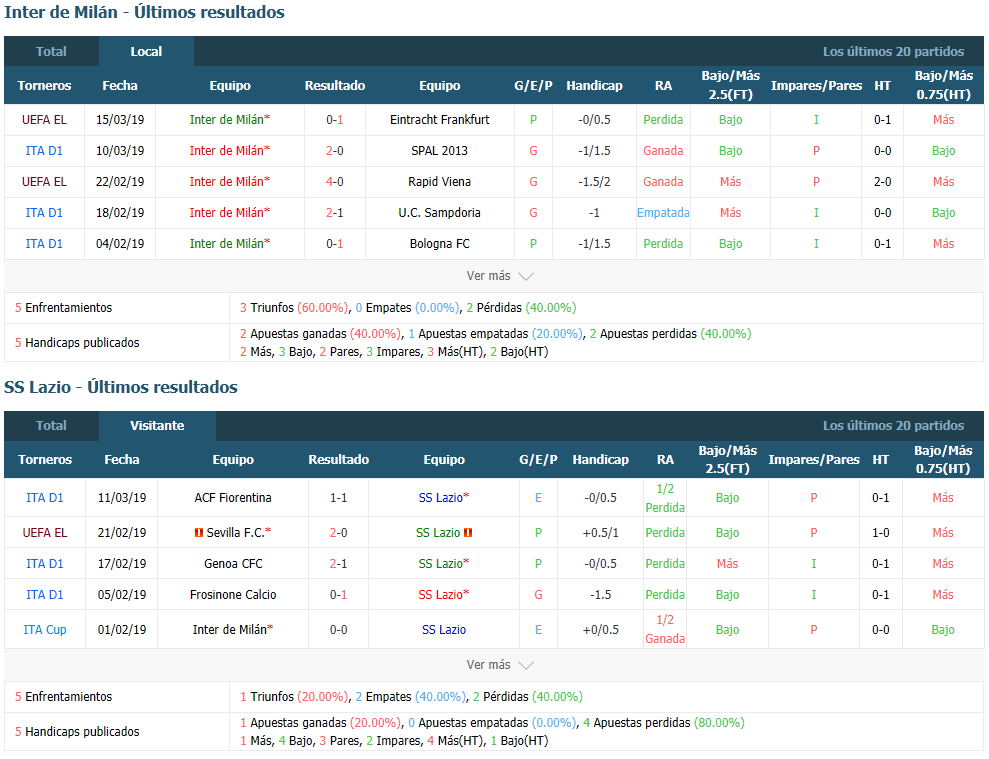Click the red card icon beside Sevilla F.C.
Viewport: 989px width, 759px height.
[199, 533]
